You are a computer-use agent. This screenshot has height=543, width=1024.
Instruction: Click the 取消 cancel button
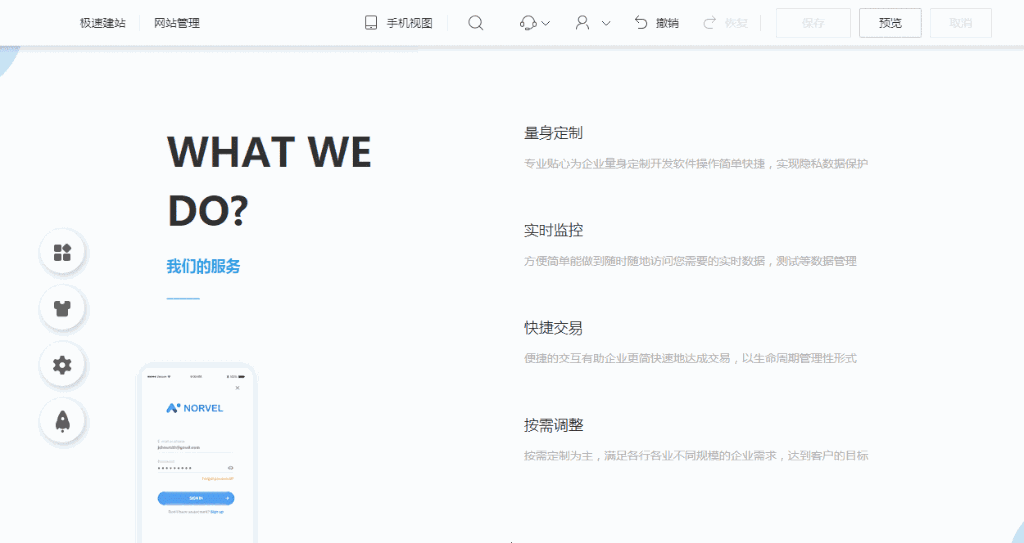pos(961,23)
